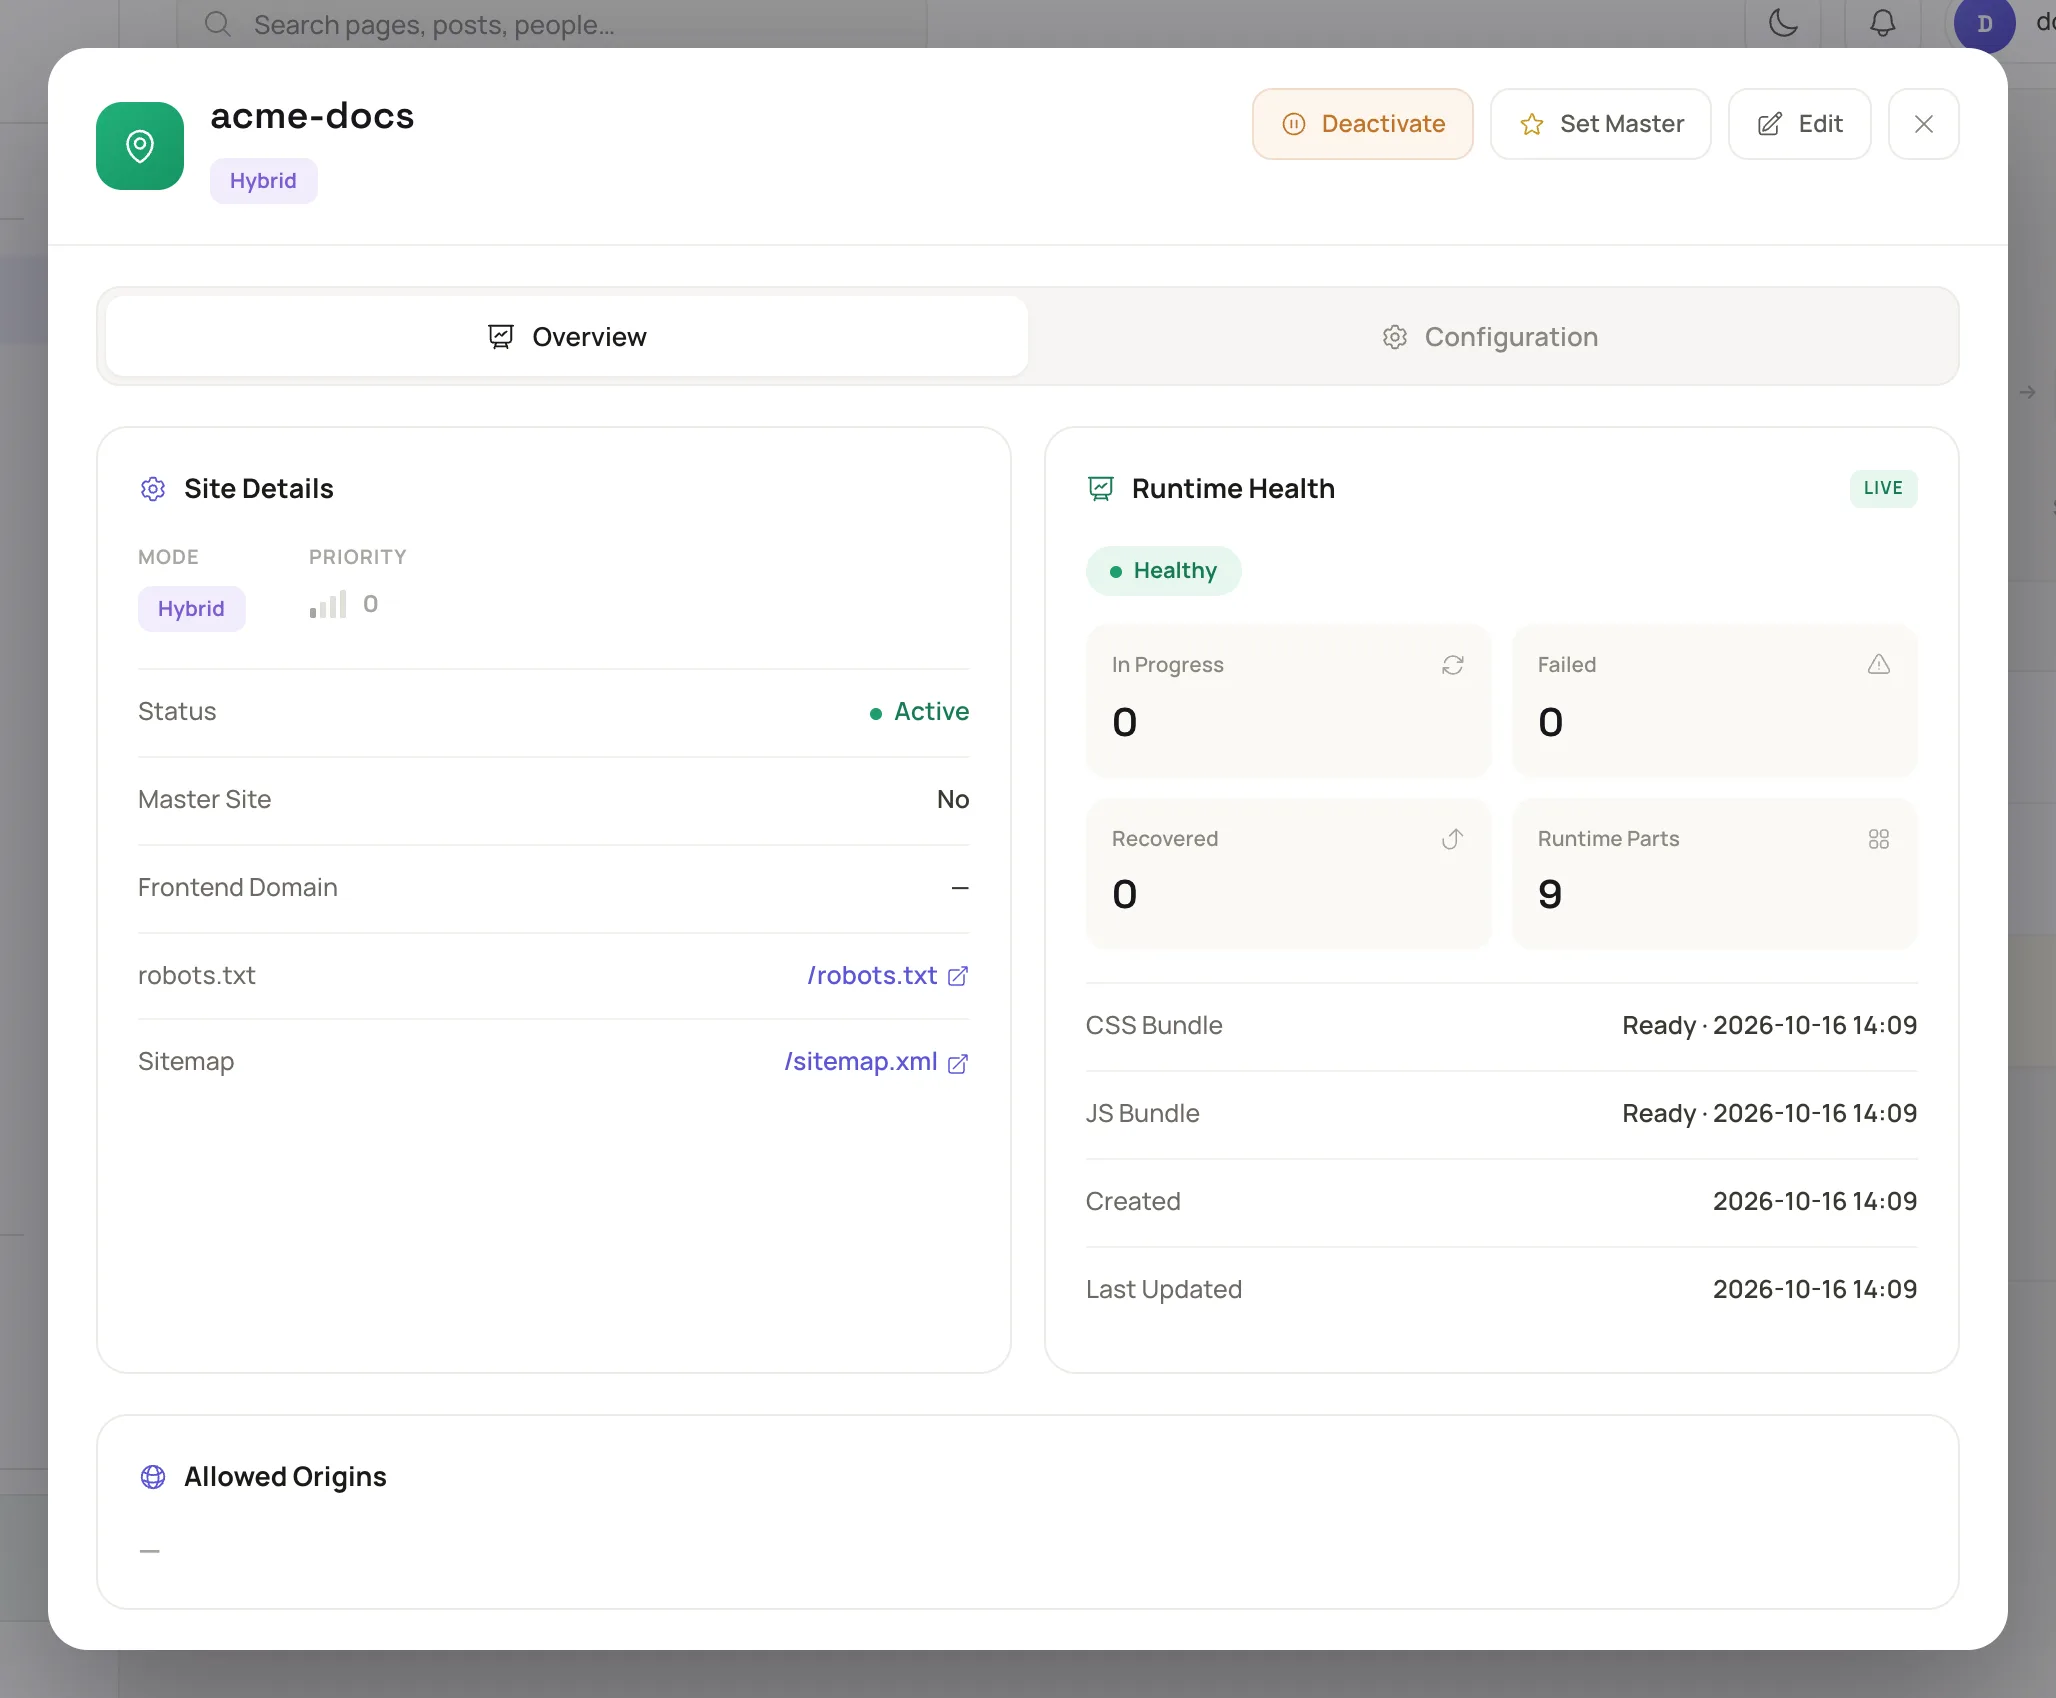Click the external link icon beside robots.txt

pos(958,976)
